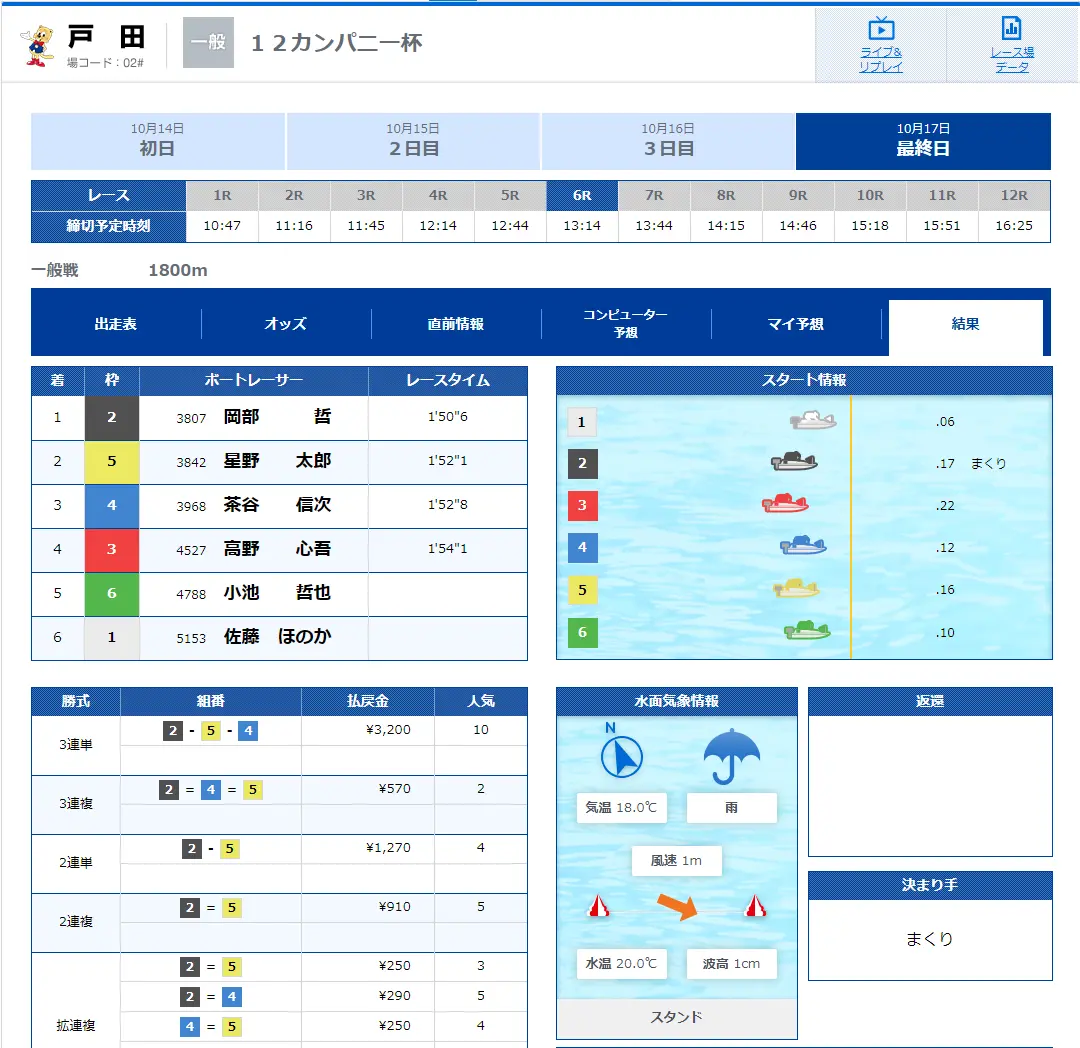Open the コンピューター予想 tab

(x=626, y=323)
